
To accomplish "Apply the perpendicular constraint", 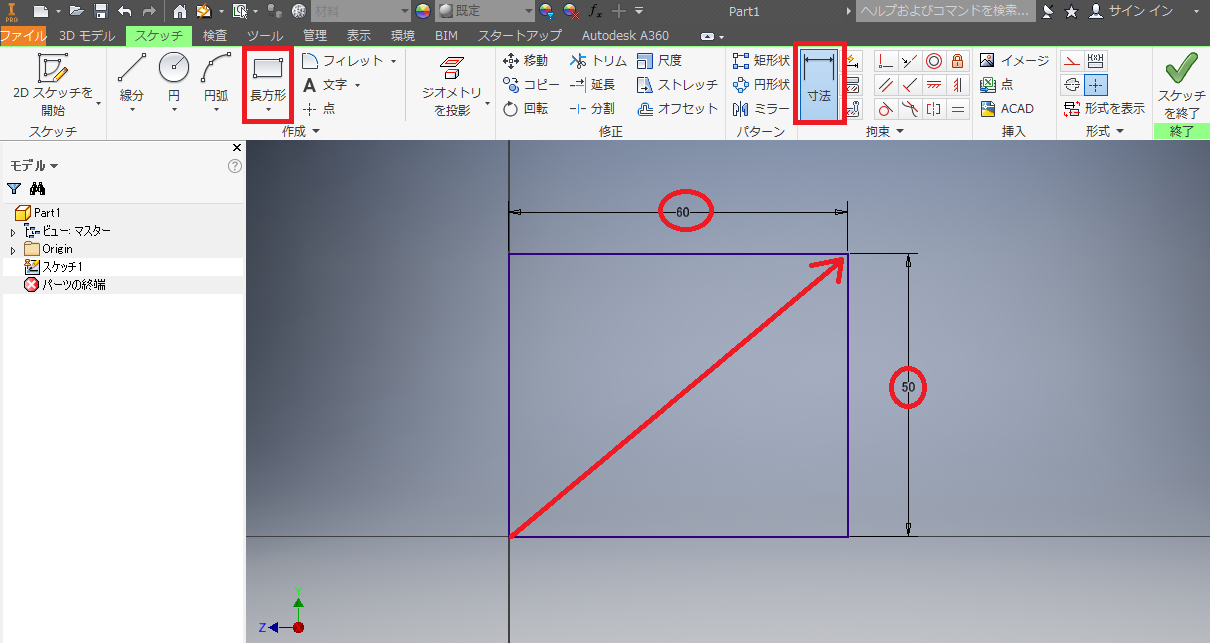I will pos(910,85).
